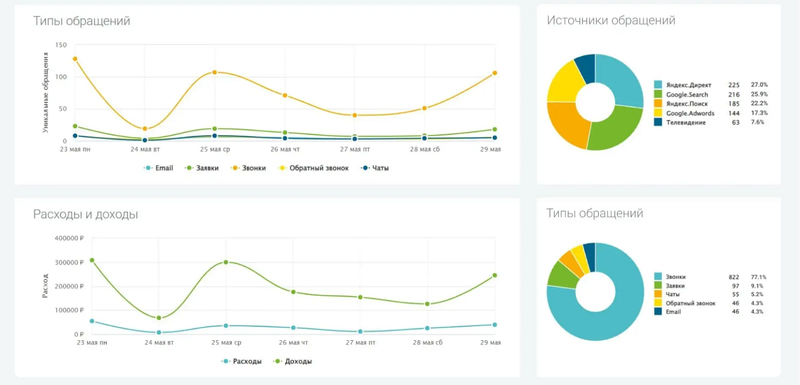Toggle Email series in top chart legend
The width and height of the screenshot is (800, 385).
pyautogui.click(x=159, y=168)
